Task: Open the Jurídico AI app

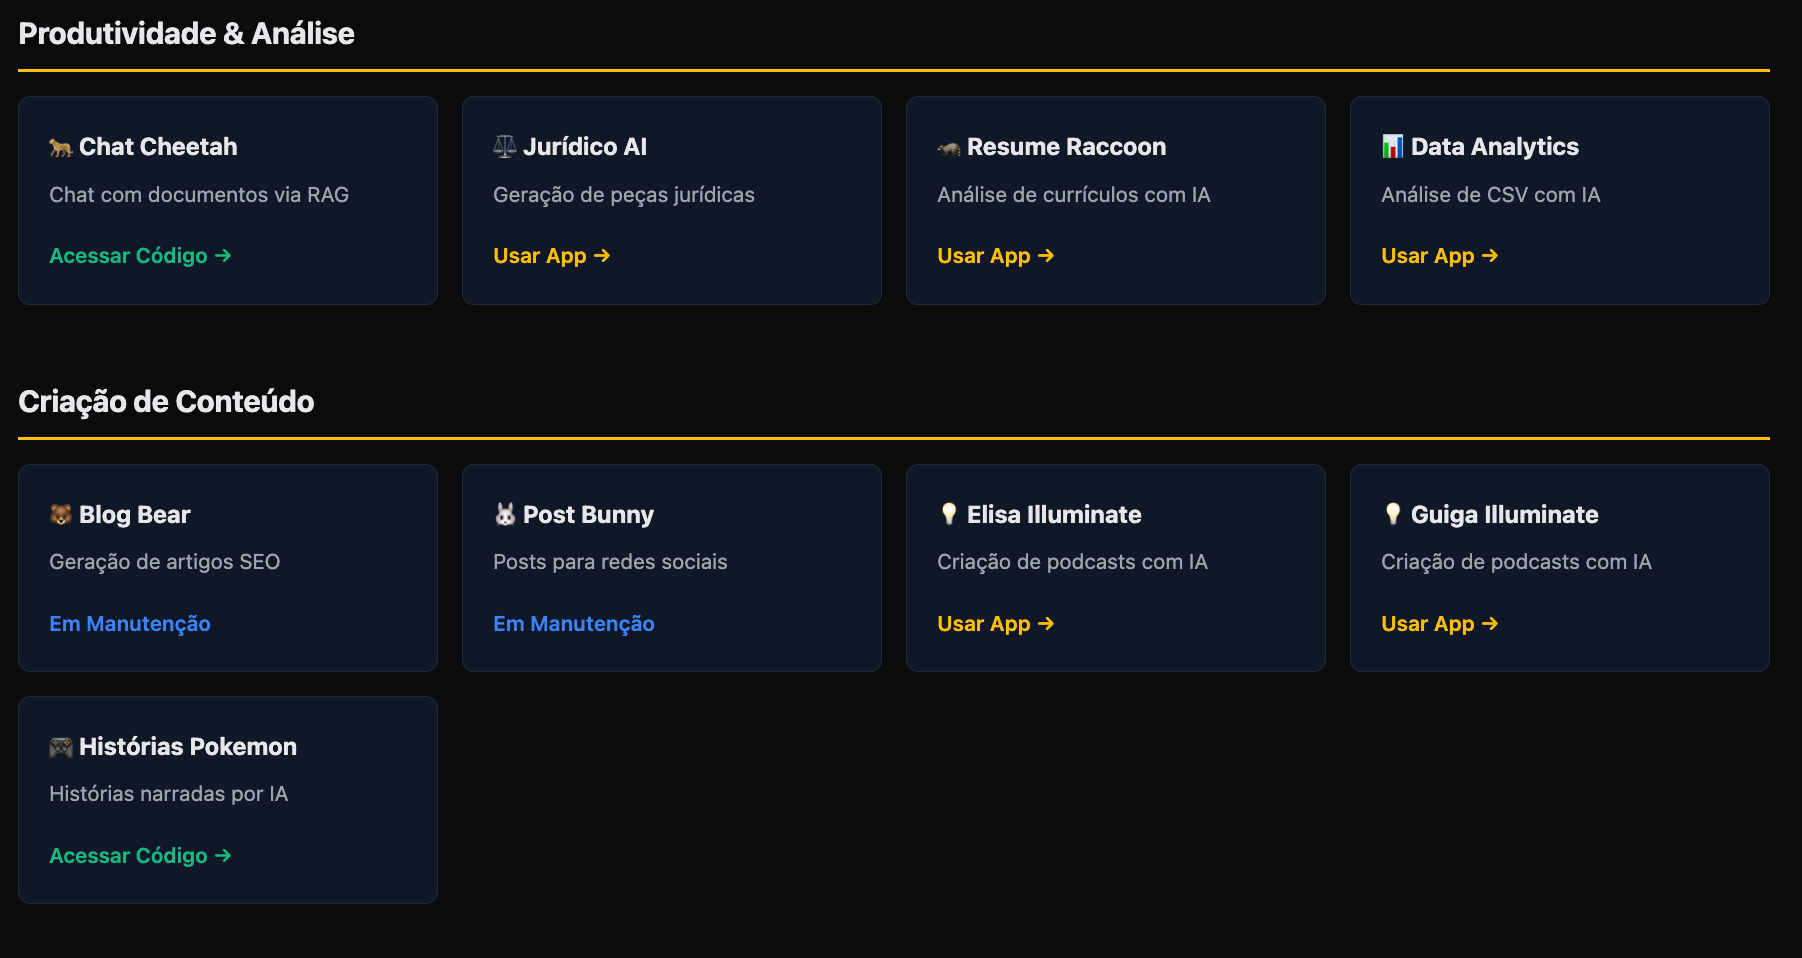Action: click(x=551, y=255)
